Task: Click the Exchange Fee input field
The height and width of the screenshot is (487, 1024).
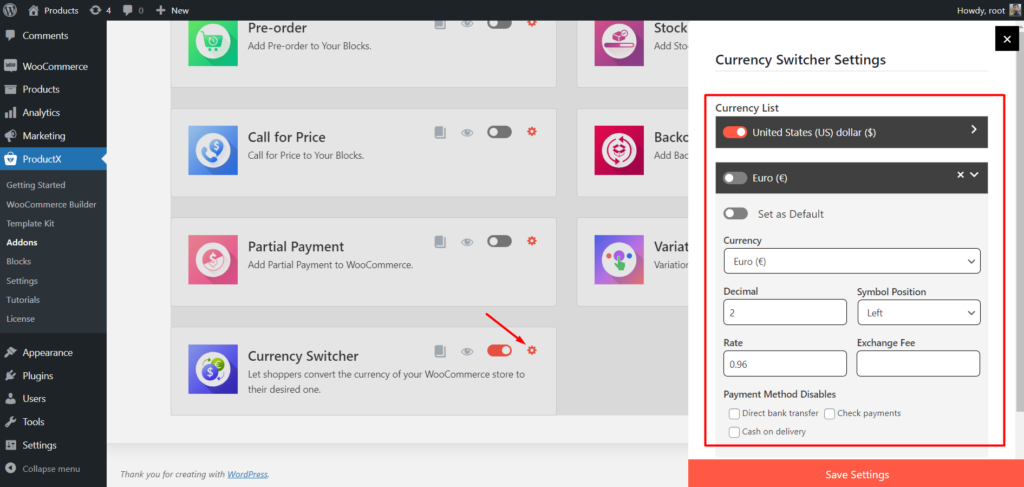Action: [x=918, y=364]
